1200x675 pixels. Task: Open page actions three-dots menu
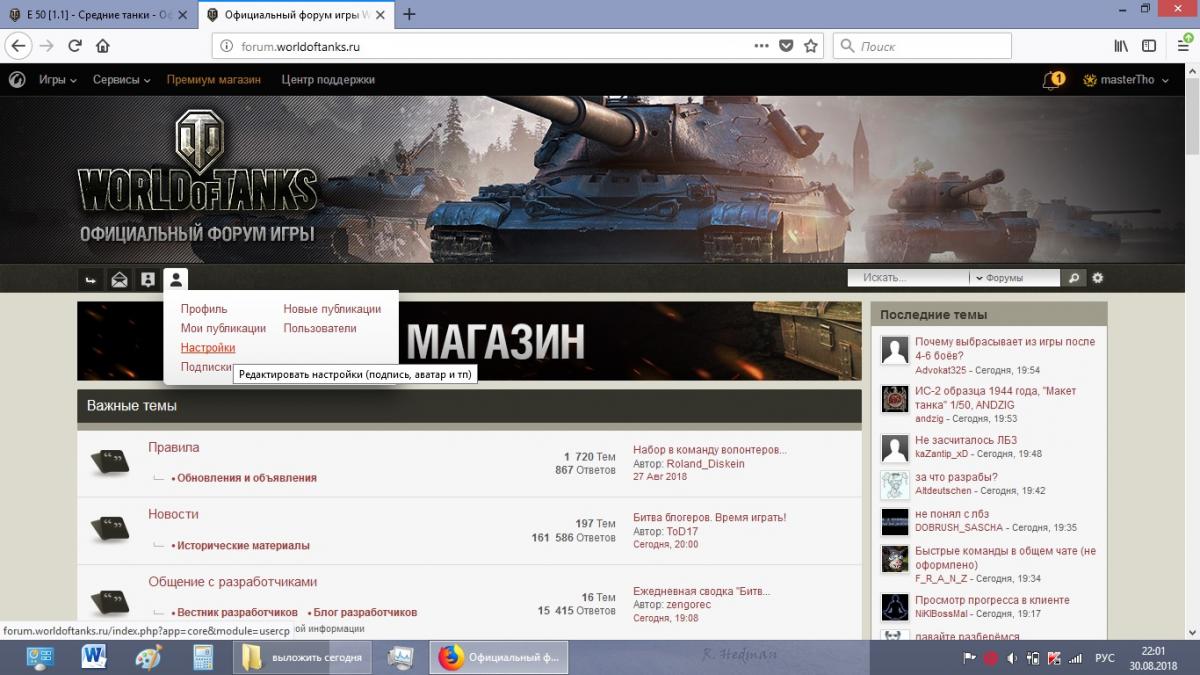click(762, 46)
